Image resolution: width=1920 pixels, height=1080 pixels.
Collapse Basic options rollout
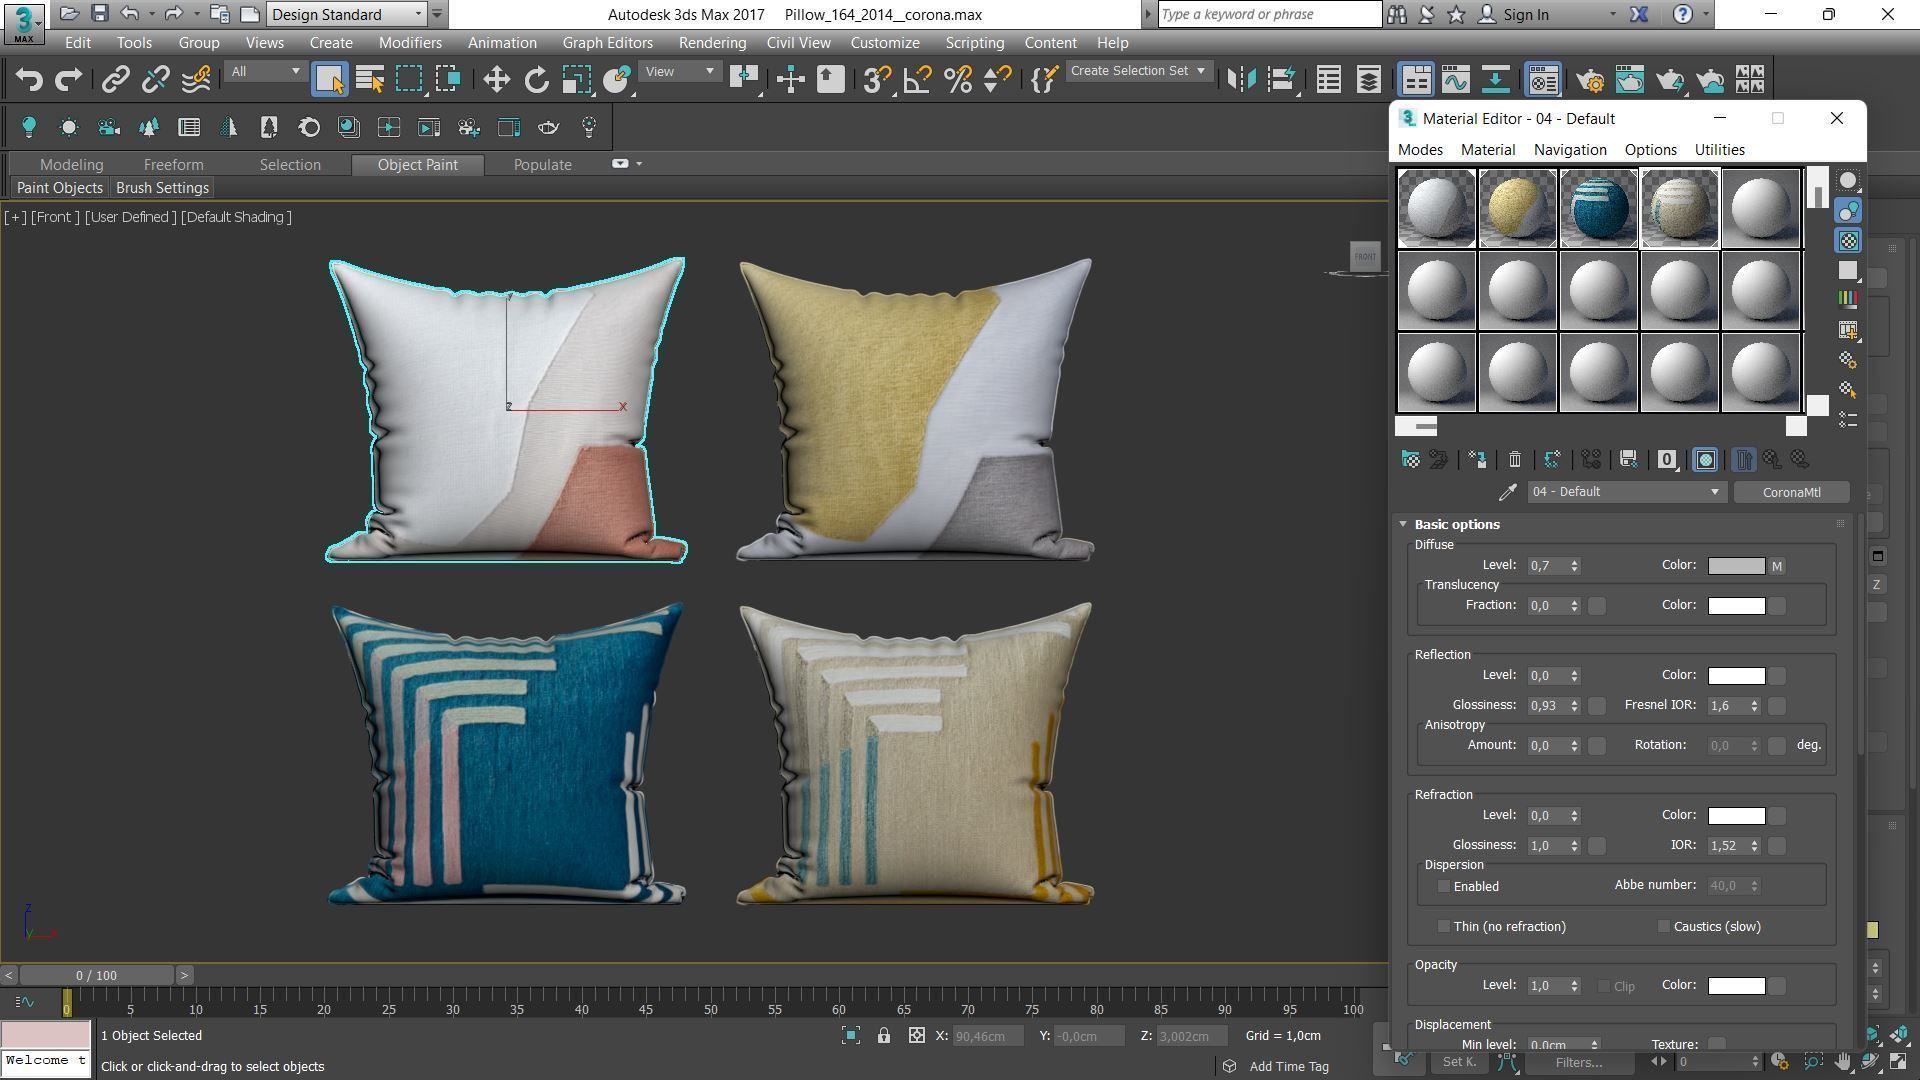click(x=1456, y=524)
